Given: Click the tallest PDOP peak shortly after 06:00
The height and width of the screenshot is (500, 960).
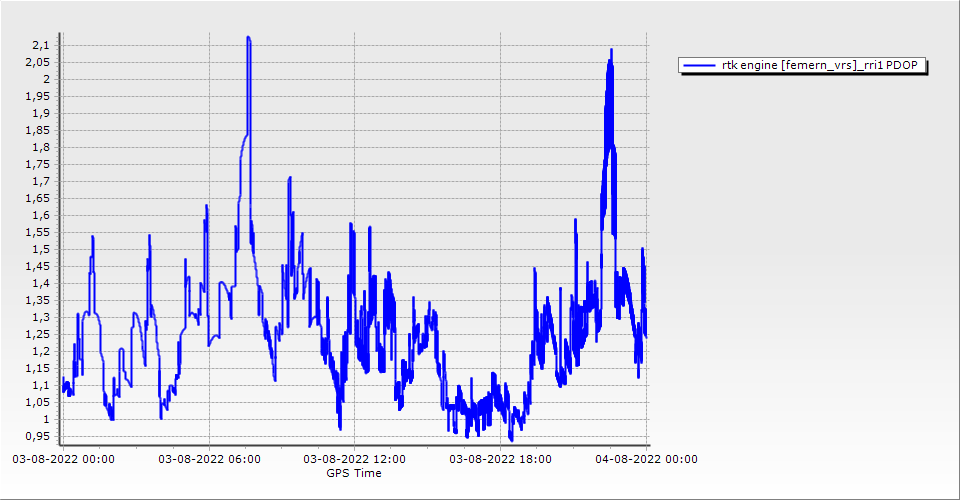Looking at the screenshot, I should pos(249,40).
